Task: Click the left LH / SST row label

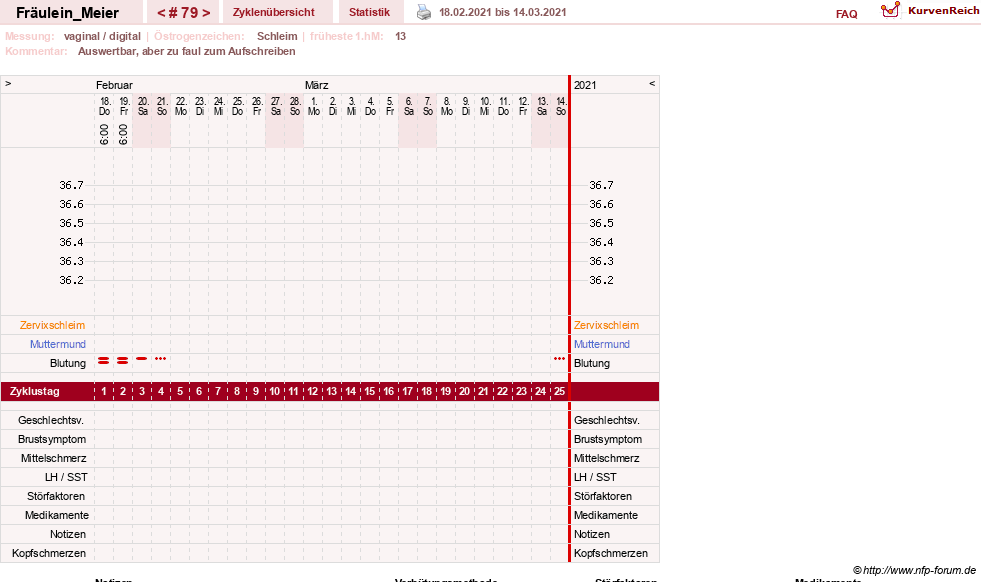Action: coord(66,477)
